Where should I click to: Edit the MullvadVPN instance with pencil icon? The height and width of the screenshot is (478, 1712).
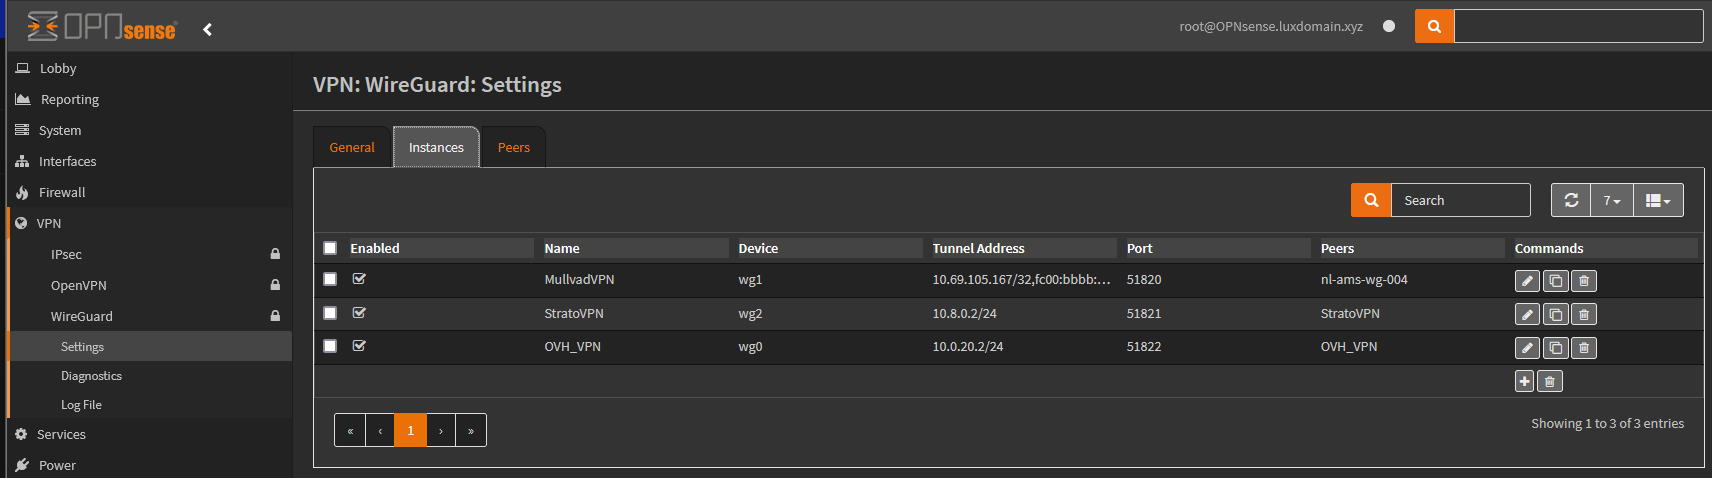point(1527,281)
